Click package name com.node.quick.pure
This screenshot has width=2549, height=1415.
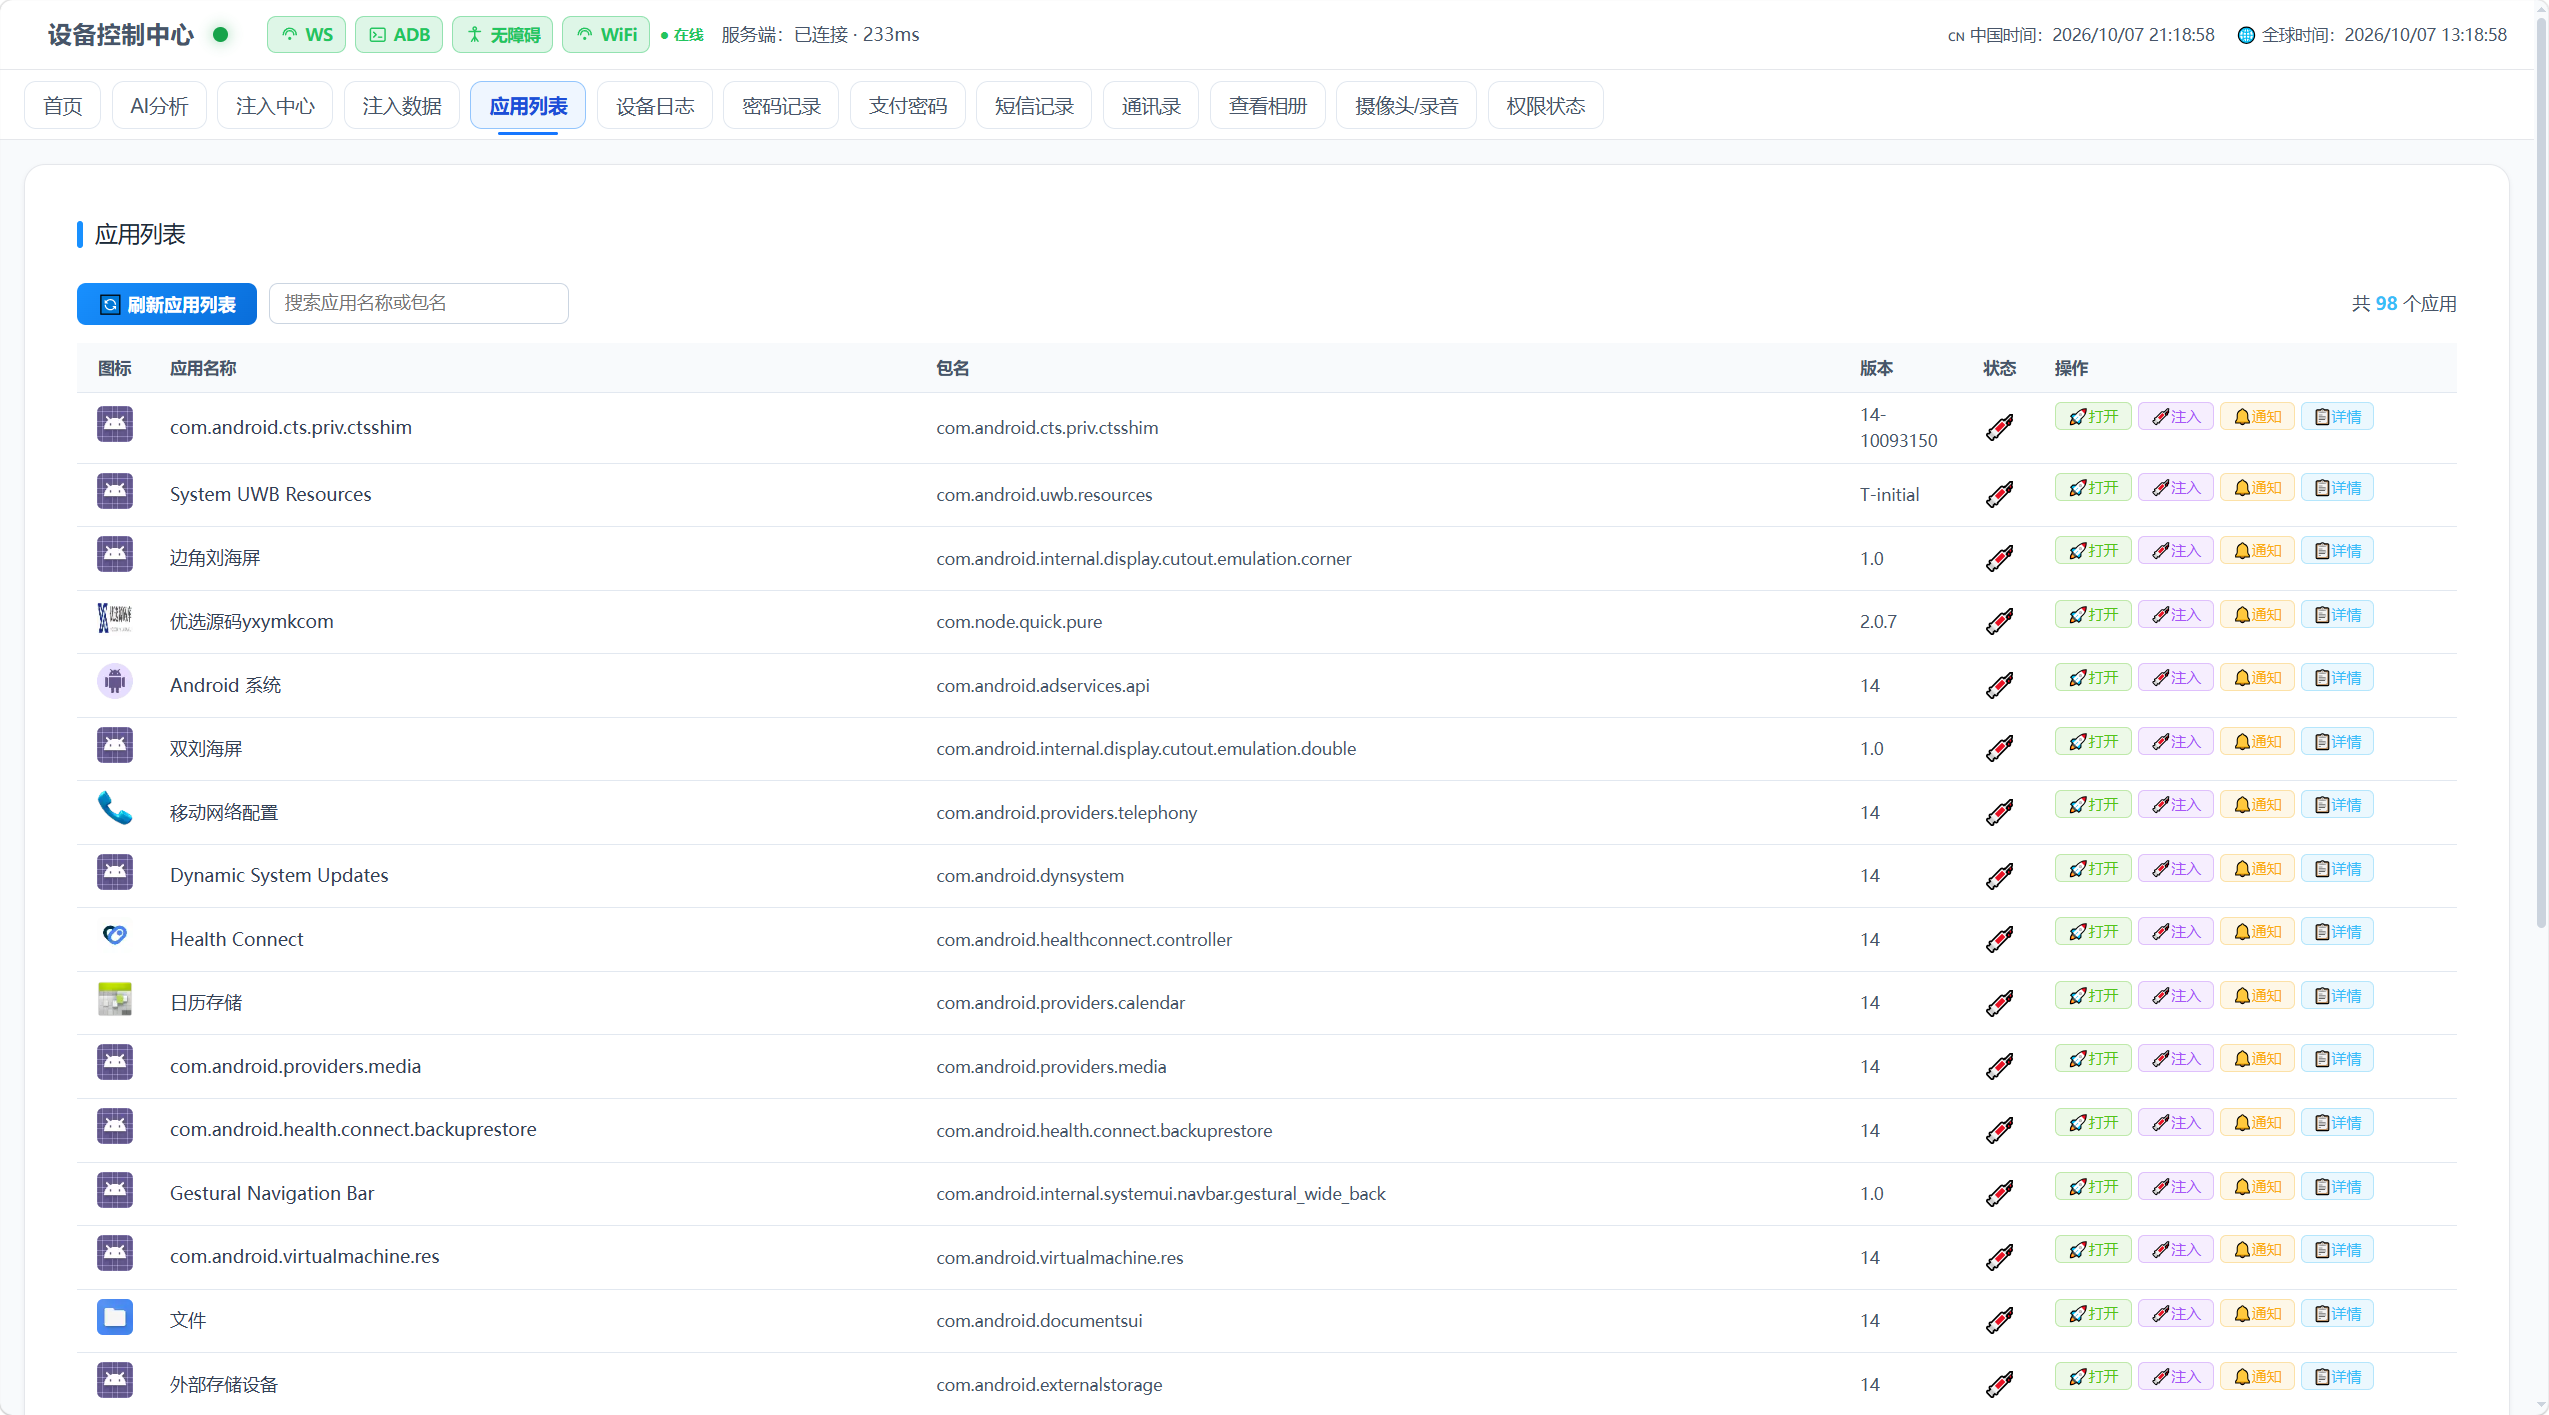[x=1019, y=622]
